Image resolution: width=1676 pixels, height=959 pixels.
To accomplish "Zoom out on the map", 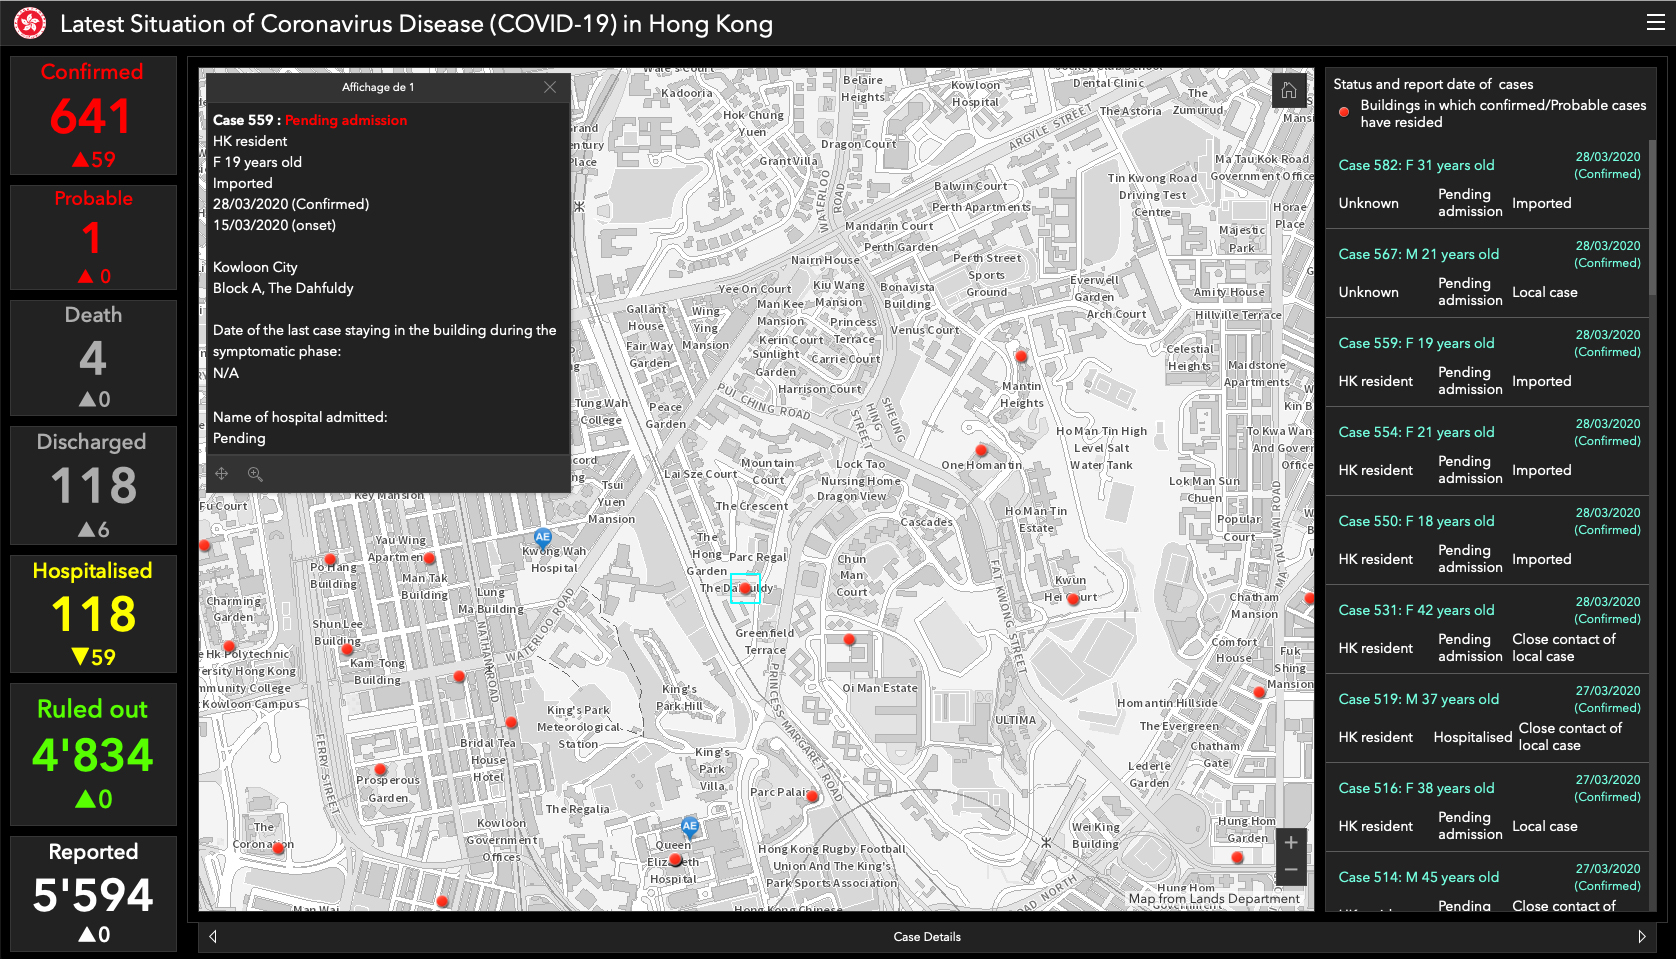I will coord(1291,870).
